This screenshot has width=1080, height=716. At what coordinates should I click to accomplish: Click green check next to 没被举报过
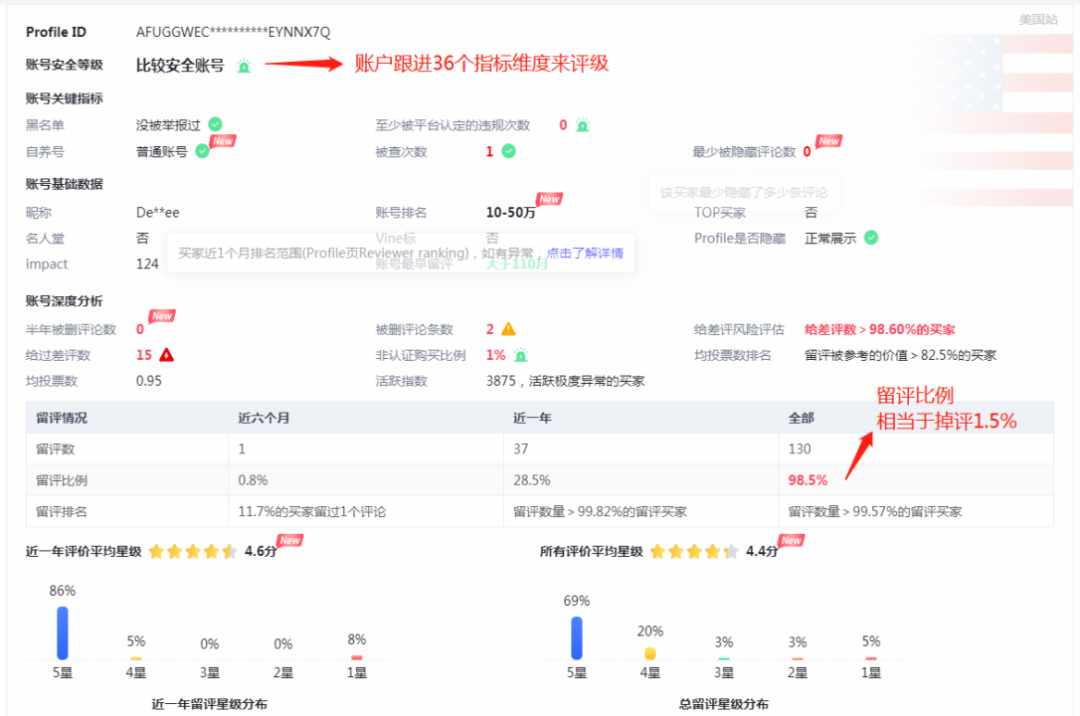click(216, 125)
